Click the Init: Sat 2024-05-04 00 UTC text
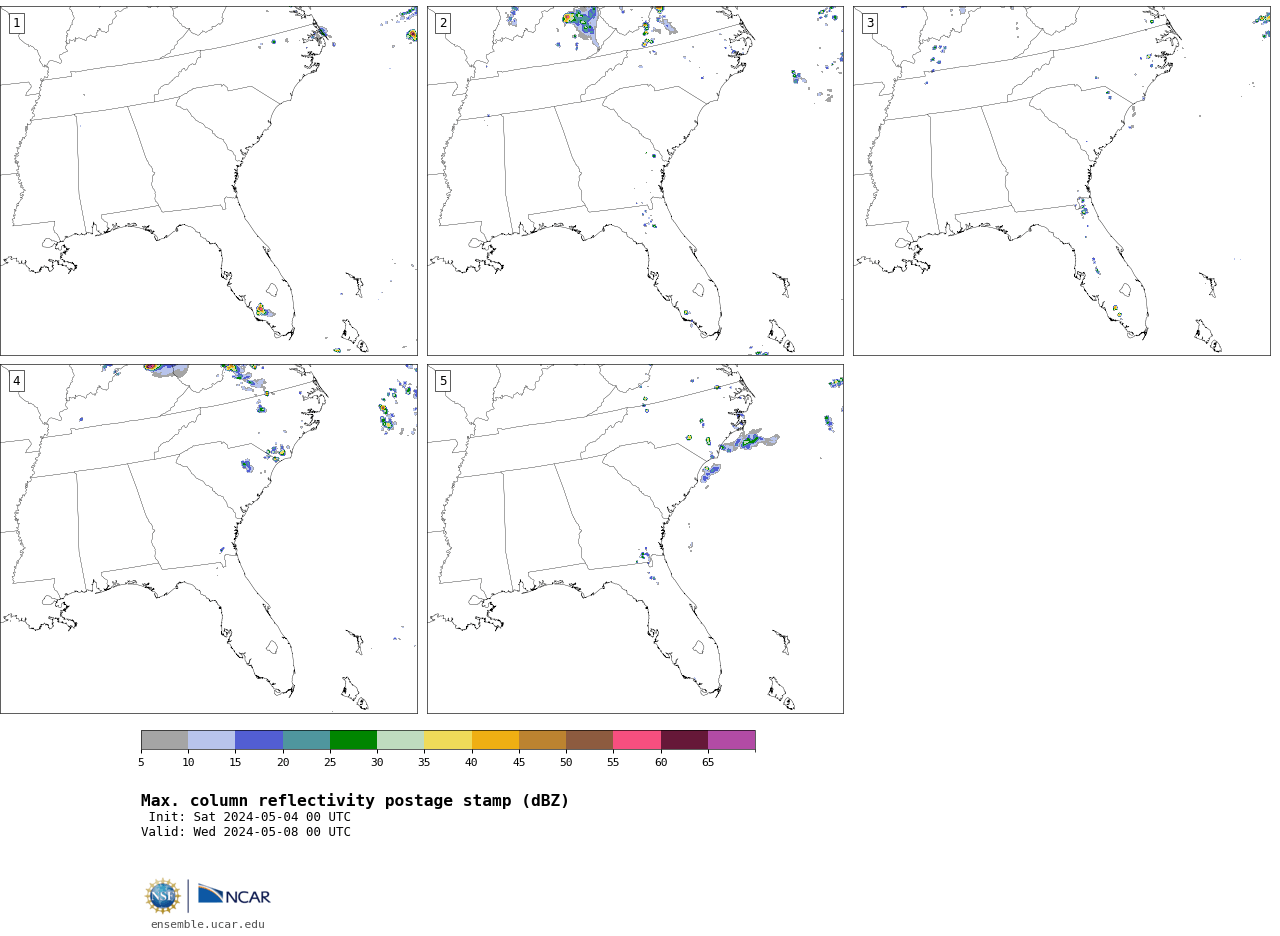The height and width of the screenshot is (936, 1280). tap(250, 817)
